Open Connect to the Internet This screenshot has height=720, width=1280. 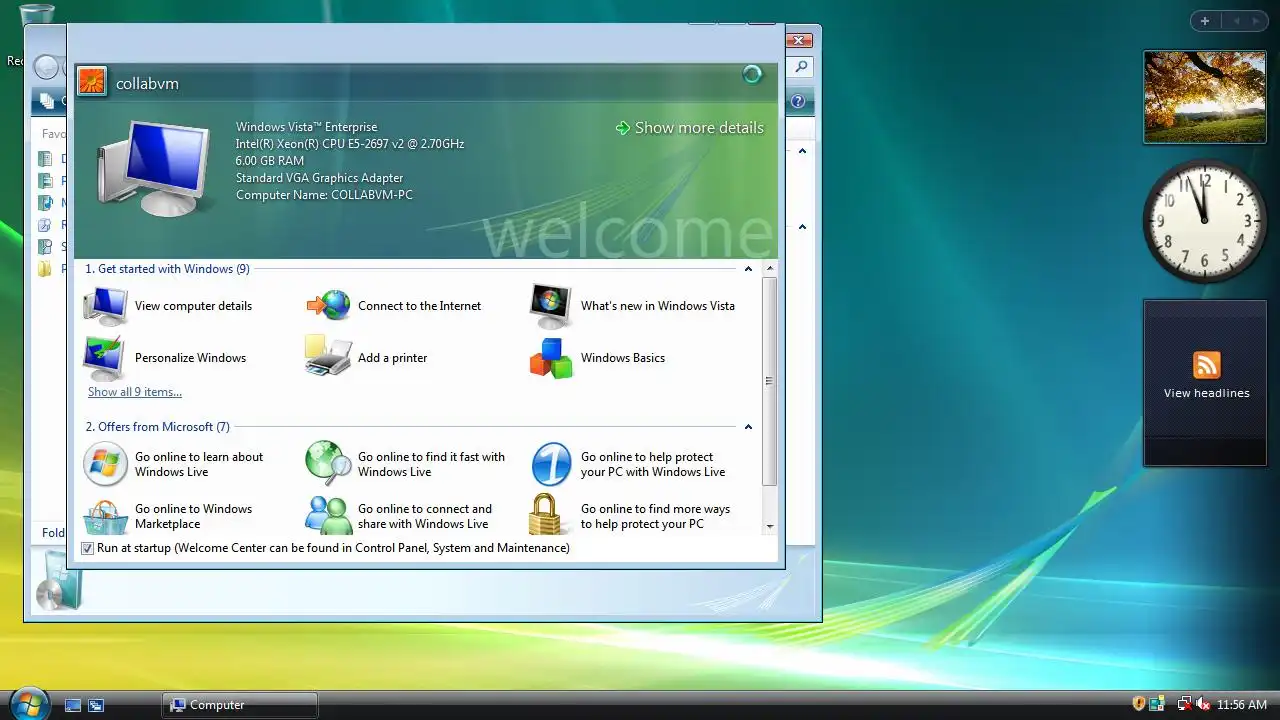pos(393,306)
